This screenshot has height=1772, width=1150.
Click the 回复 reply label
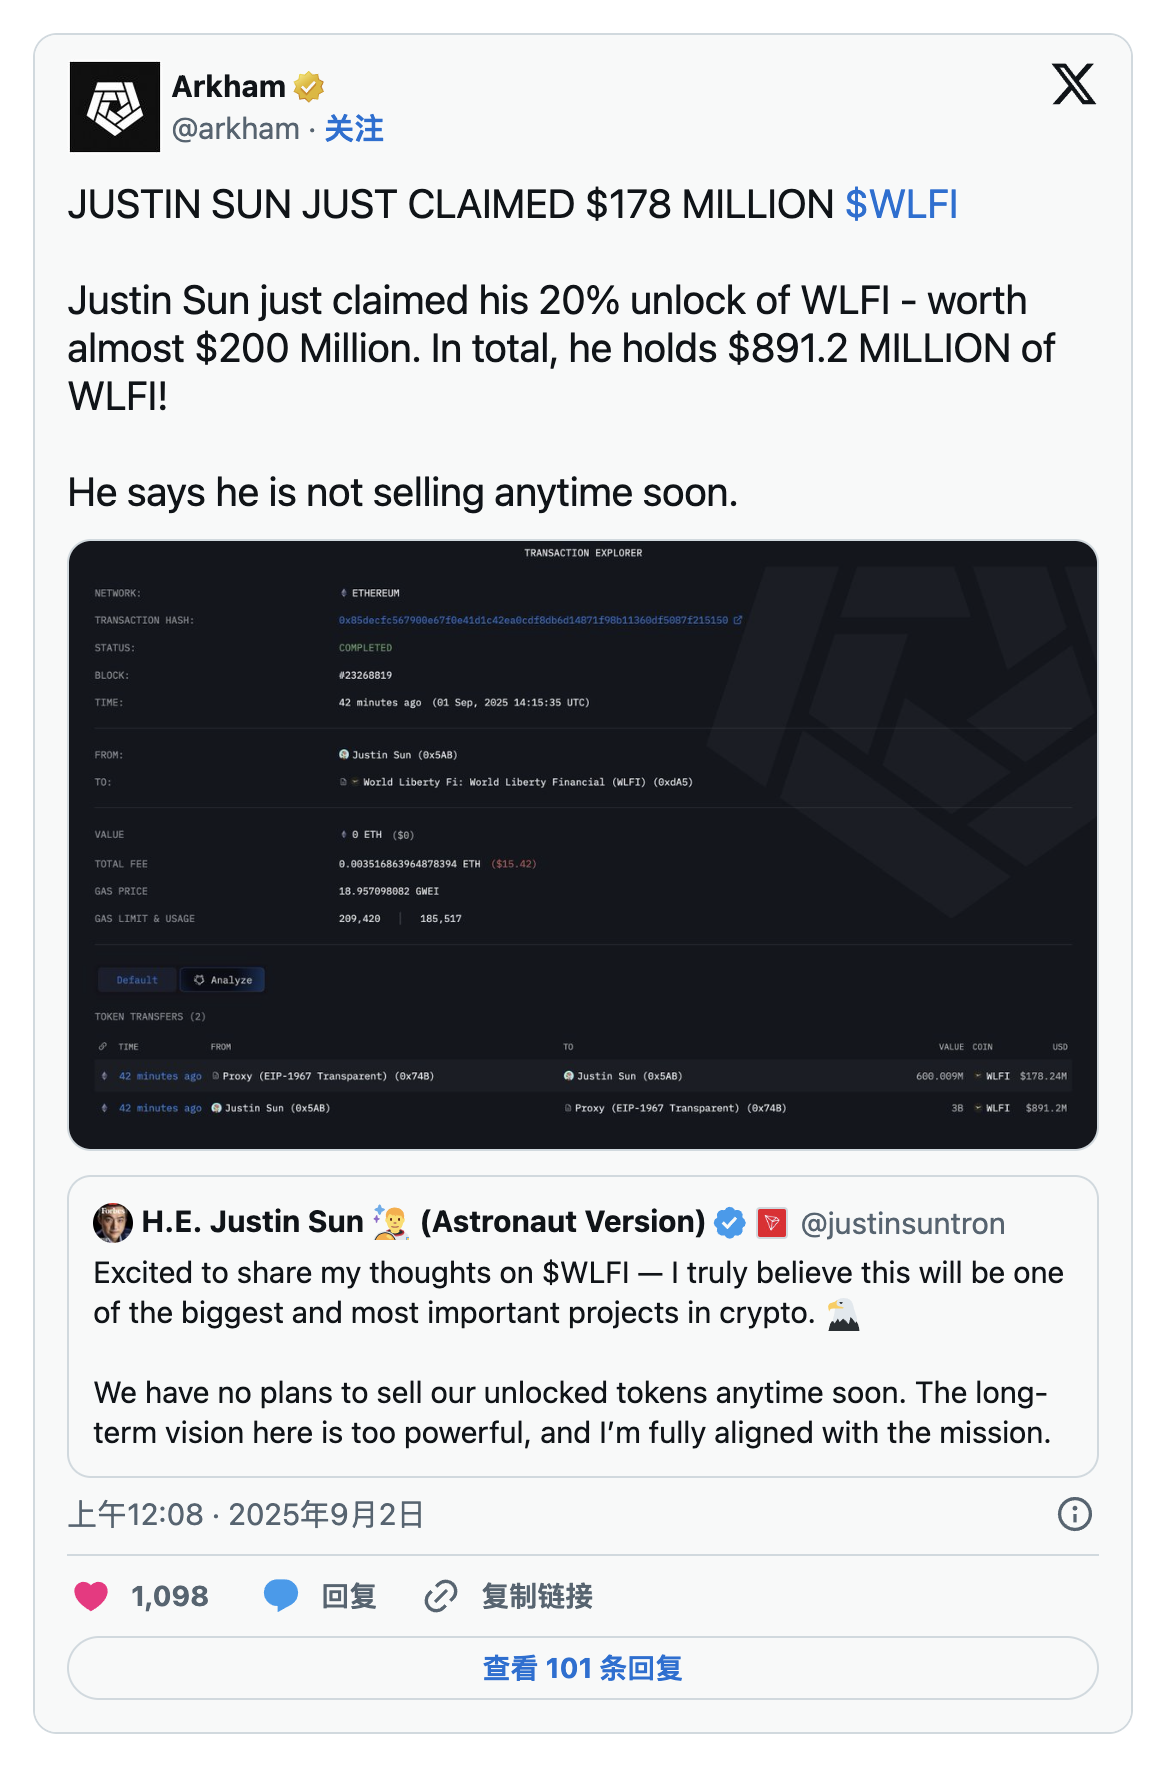349,1596
